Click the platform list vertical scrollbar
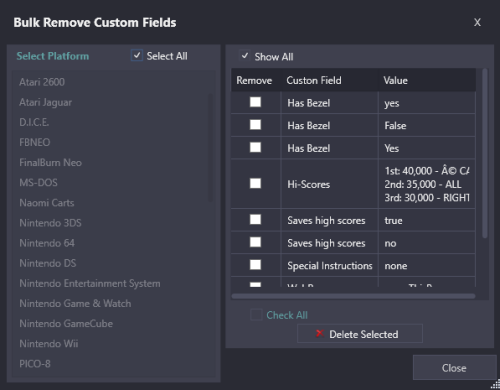 210,147
